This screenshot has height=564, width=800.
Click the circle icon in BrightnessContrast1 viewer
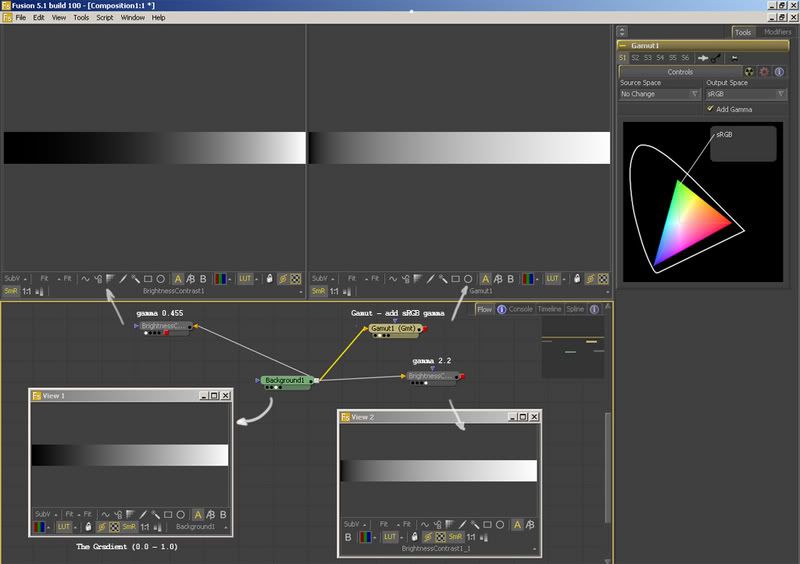point(161,279)
